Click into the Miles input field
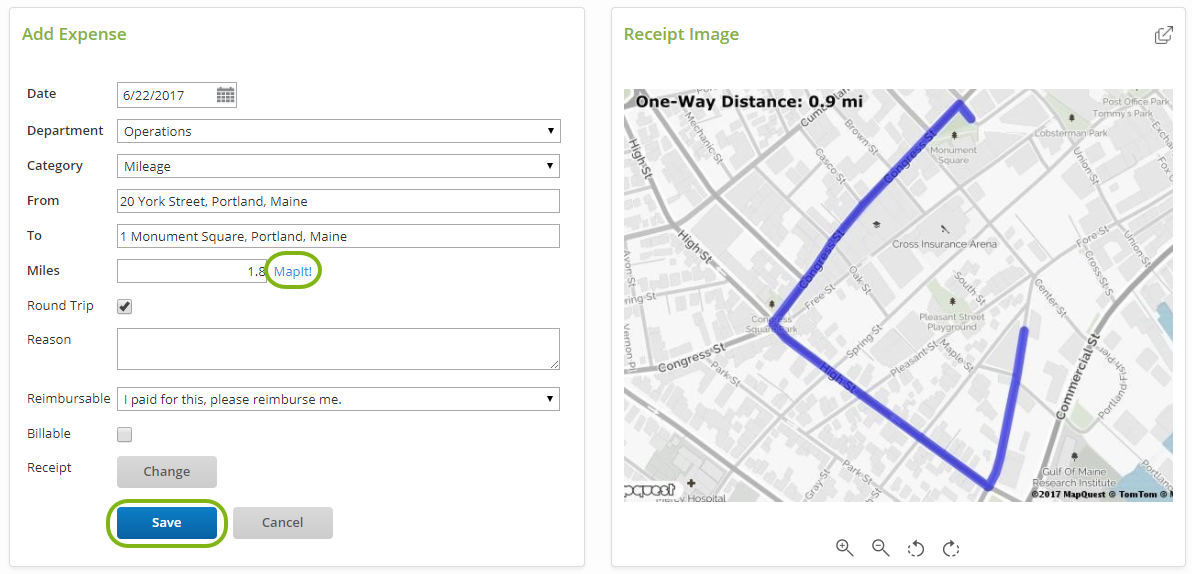This screenshot has width=1192, height=574. [x=191, y=271]
